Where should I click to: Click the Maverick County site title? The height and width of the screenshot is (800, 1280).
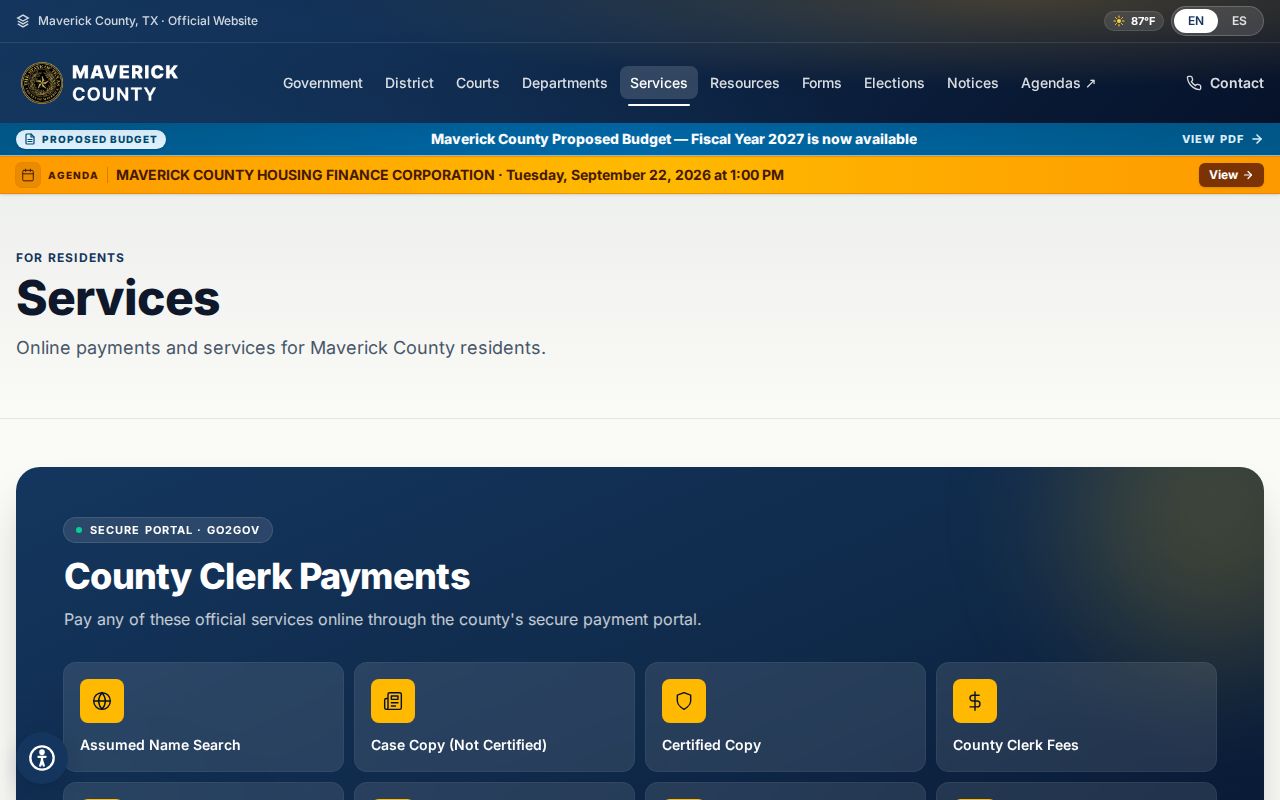click(x=125, y=83)
